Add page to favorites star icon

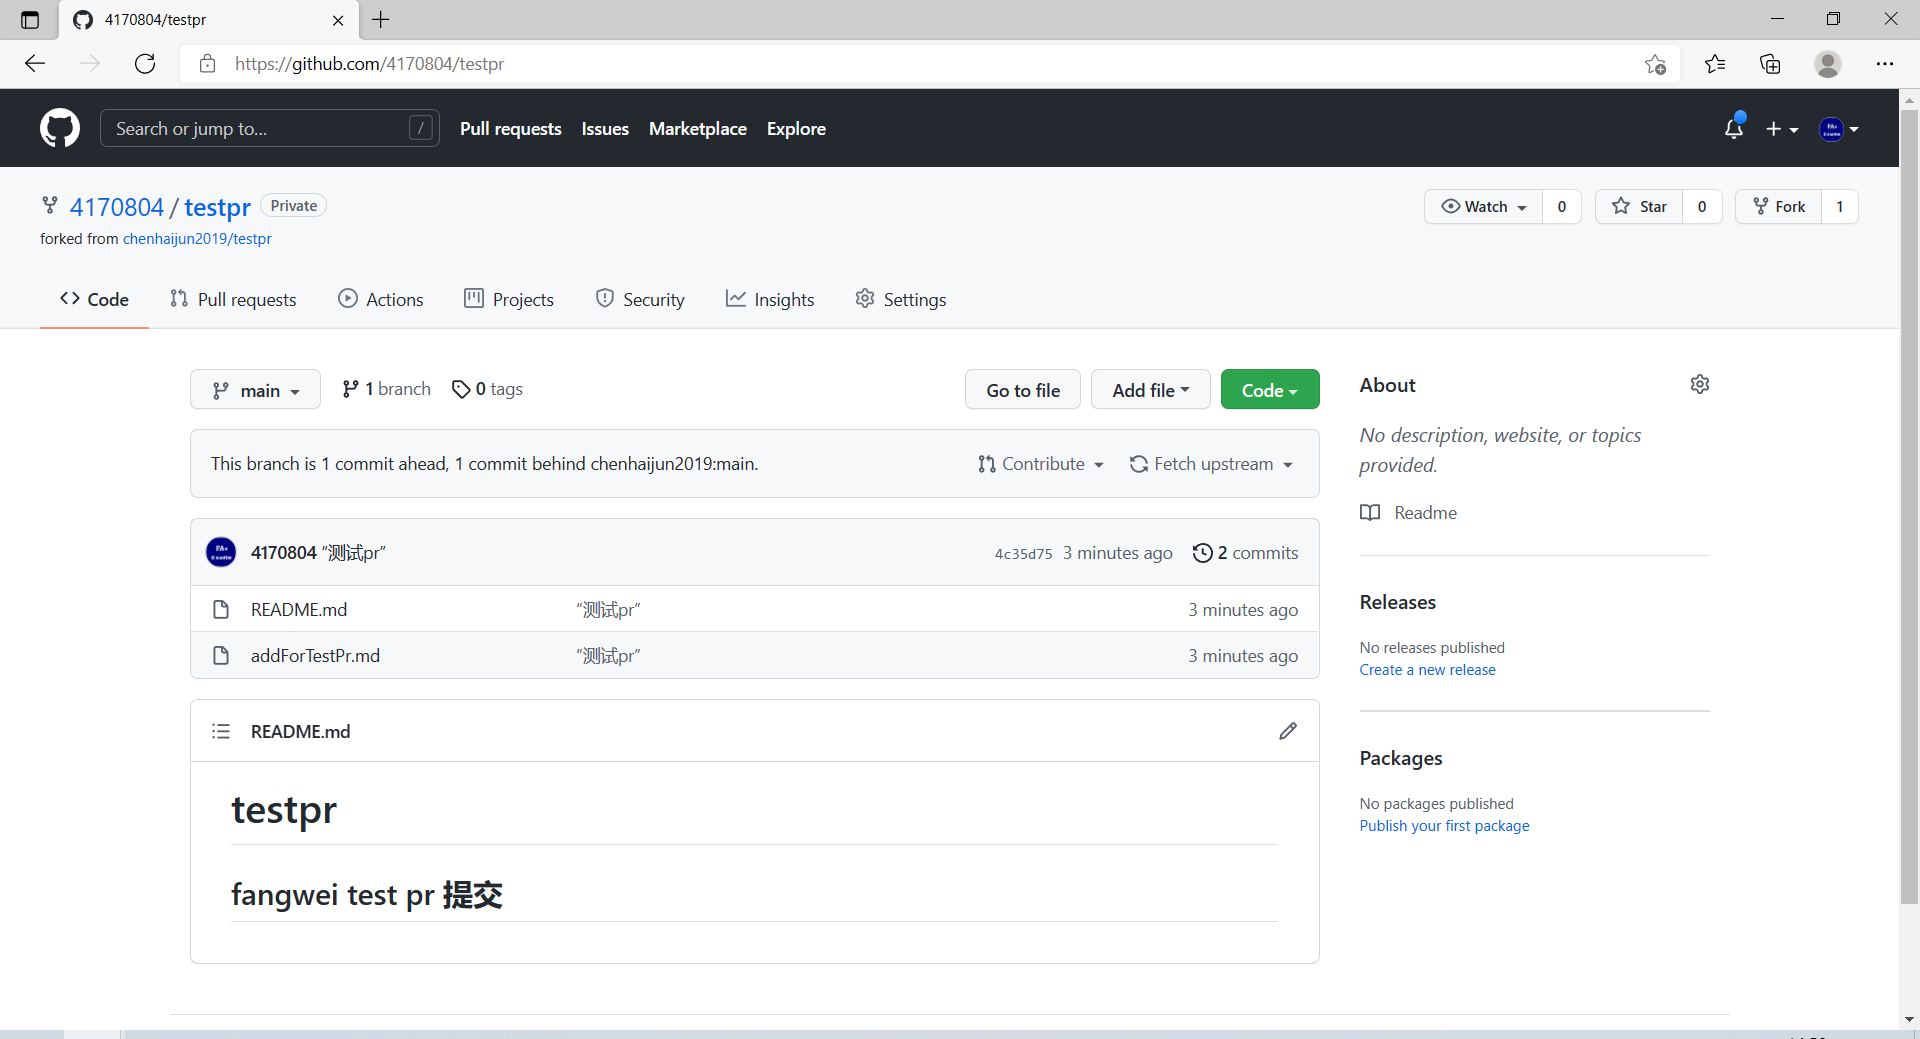tap(1655, 64)
